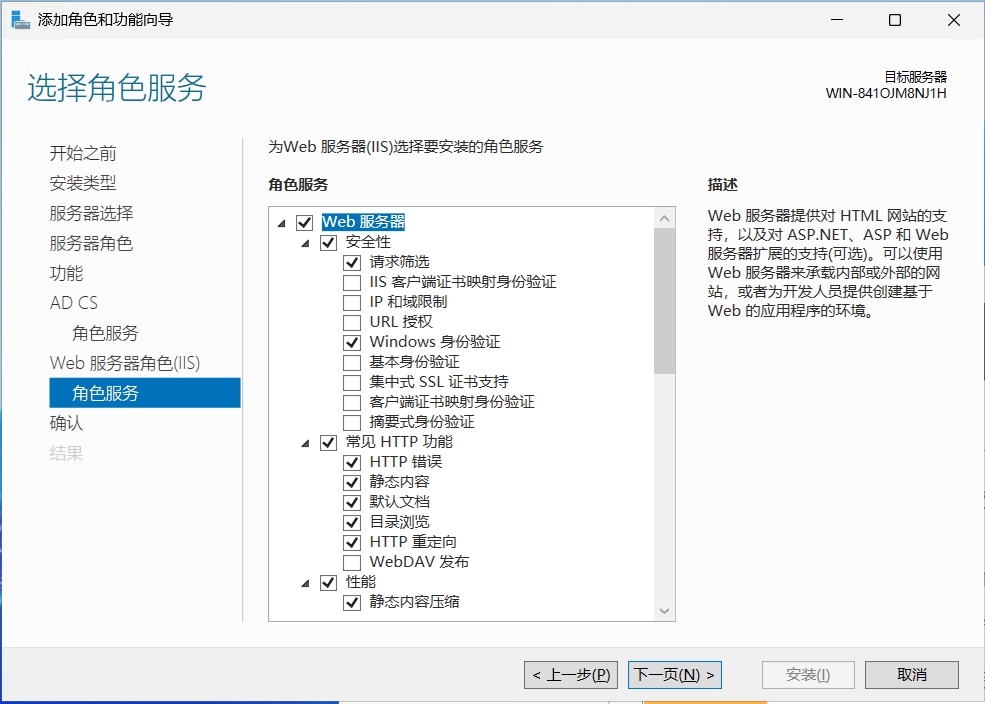Screen dimensions: 985x704
Task: Check the IIS 客户端证书映射身份验证 checkbox
Action: tap(352, 283)
